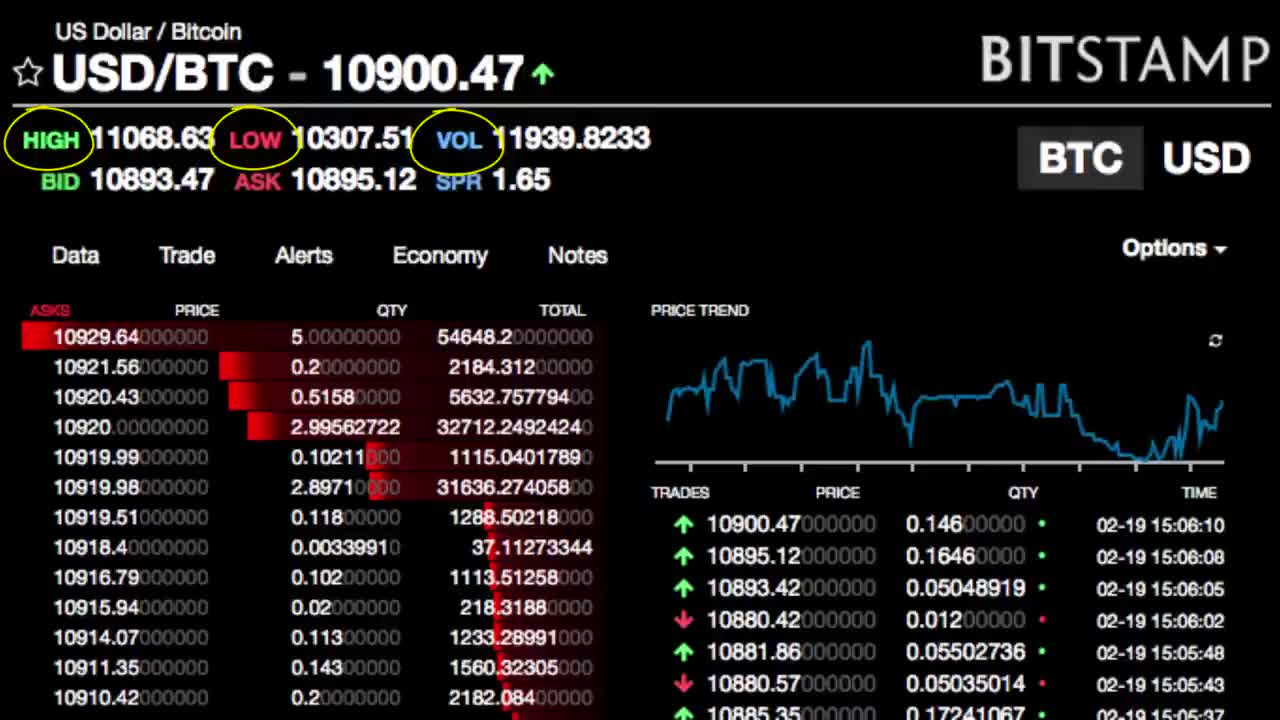Click the up arrow of the 10881.86 trade
The width and height of the screenshot is (1280, 720).
tap(683, 652)
